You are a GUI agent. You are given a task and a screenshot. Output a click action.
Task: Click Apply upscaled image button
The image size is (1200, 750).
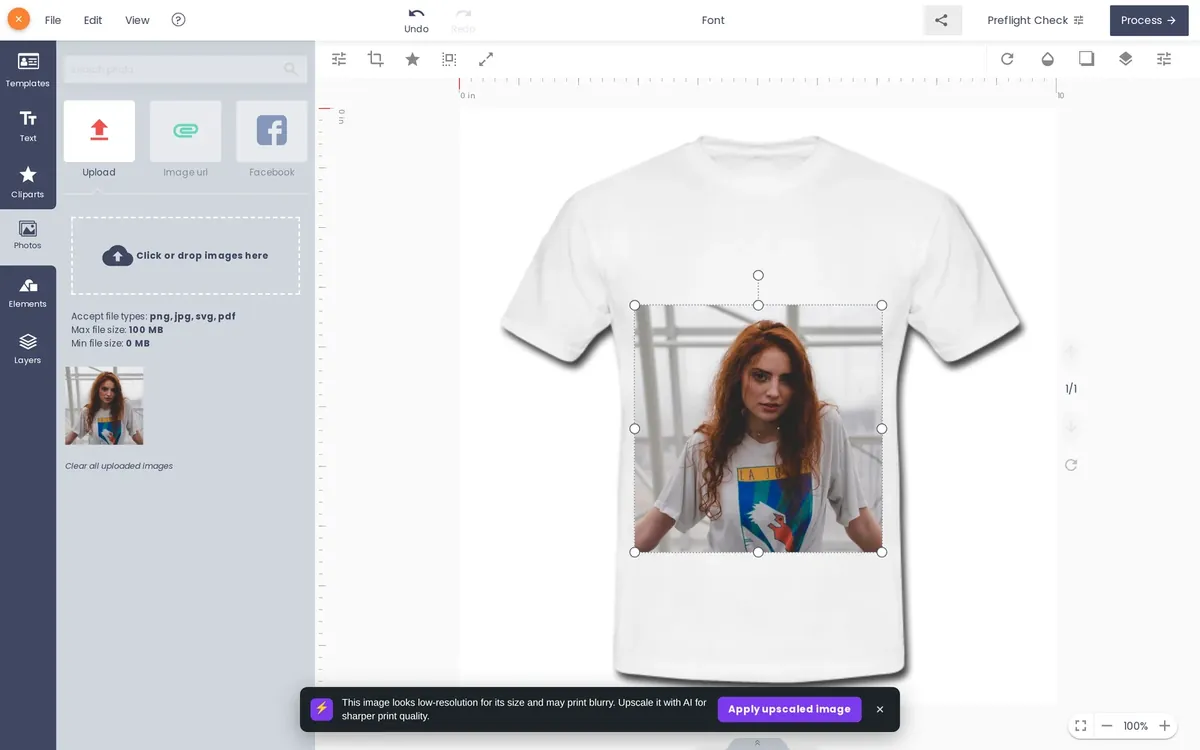coord(789,709)
